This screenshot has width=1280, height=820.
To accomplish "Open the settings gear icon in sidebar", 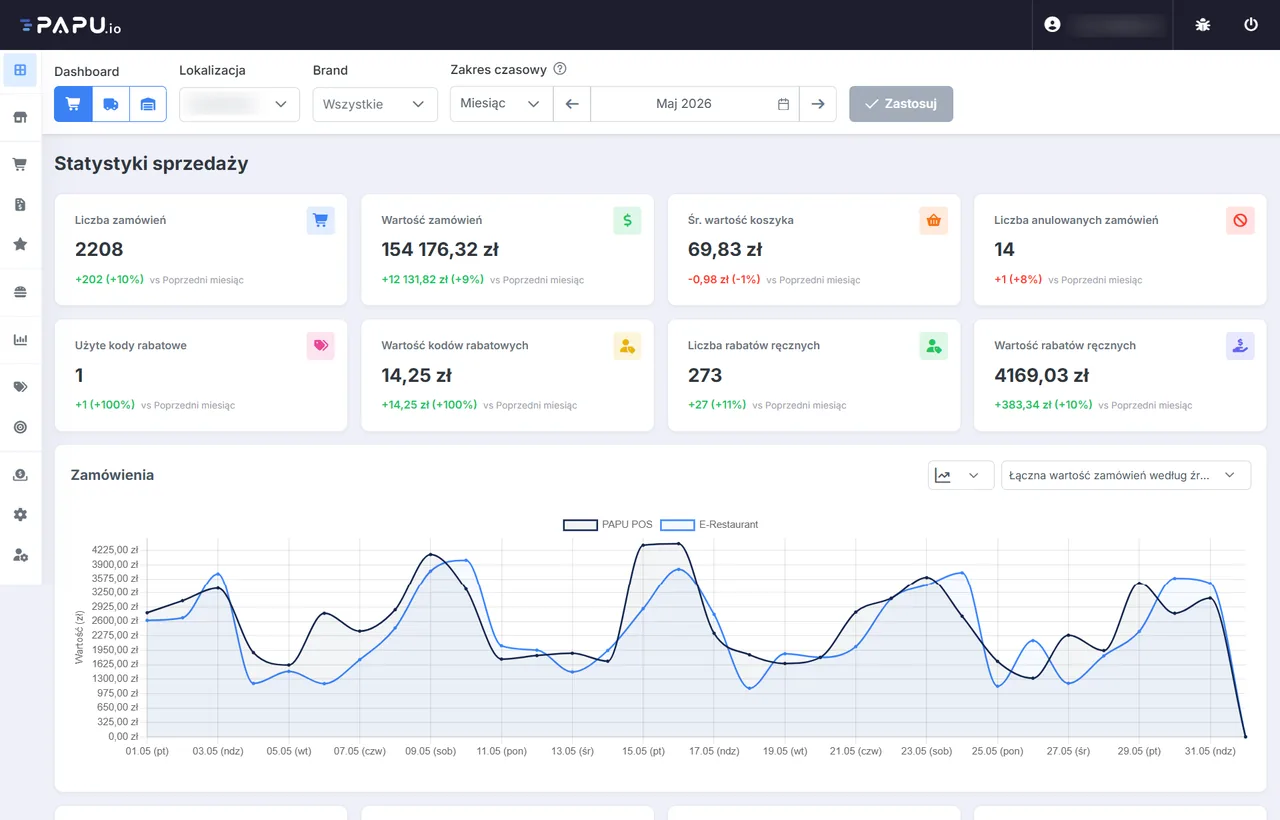I will [x=20, y=514].
